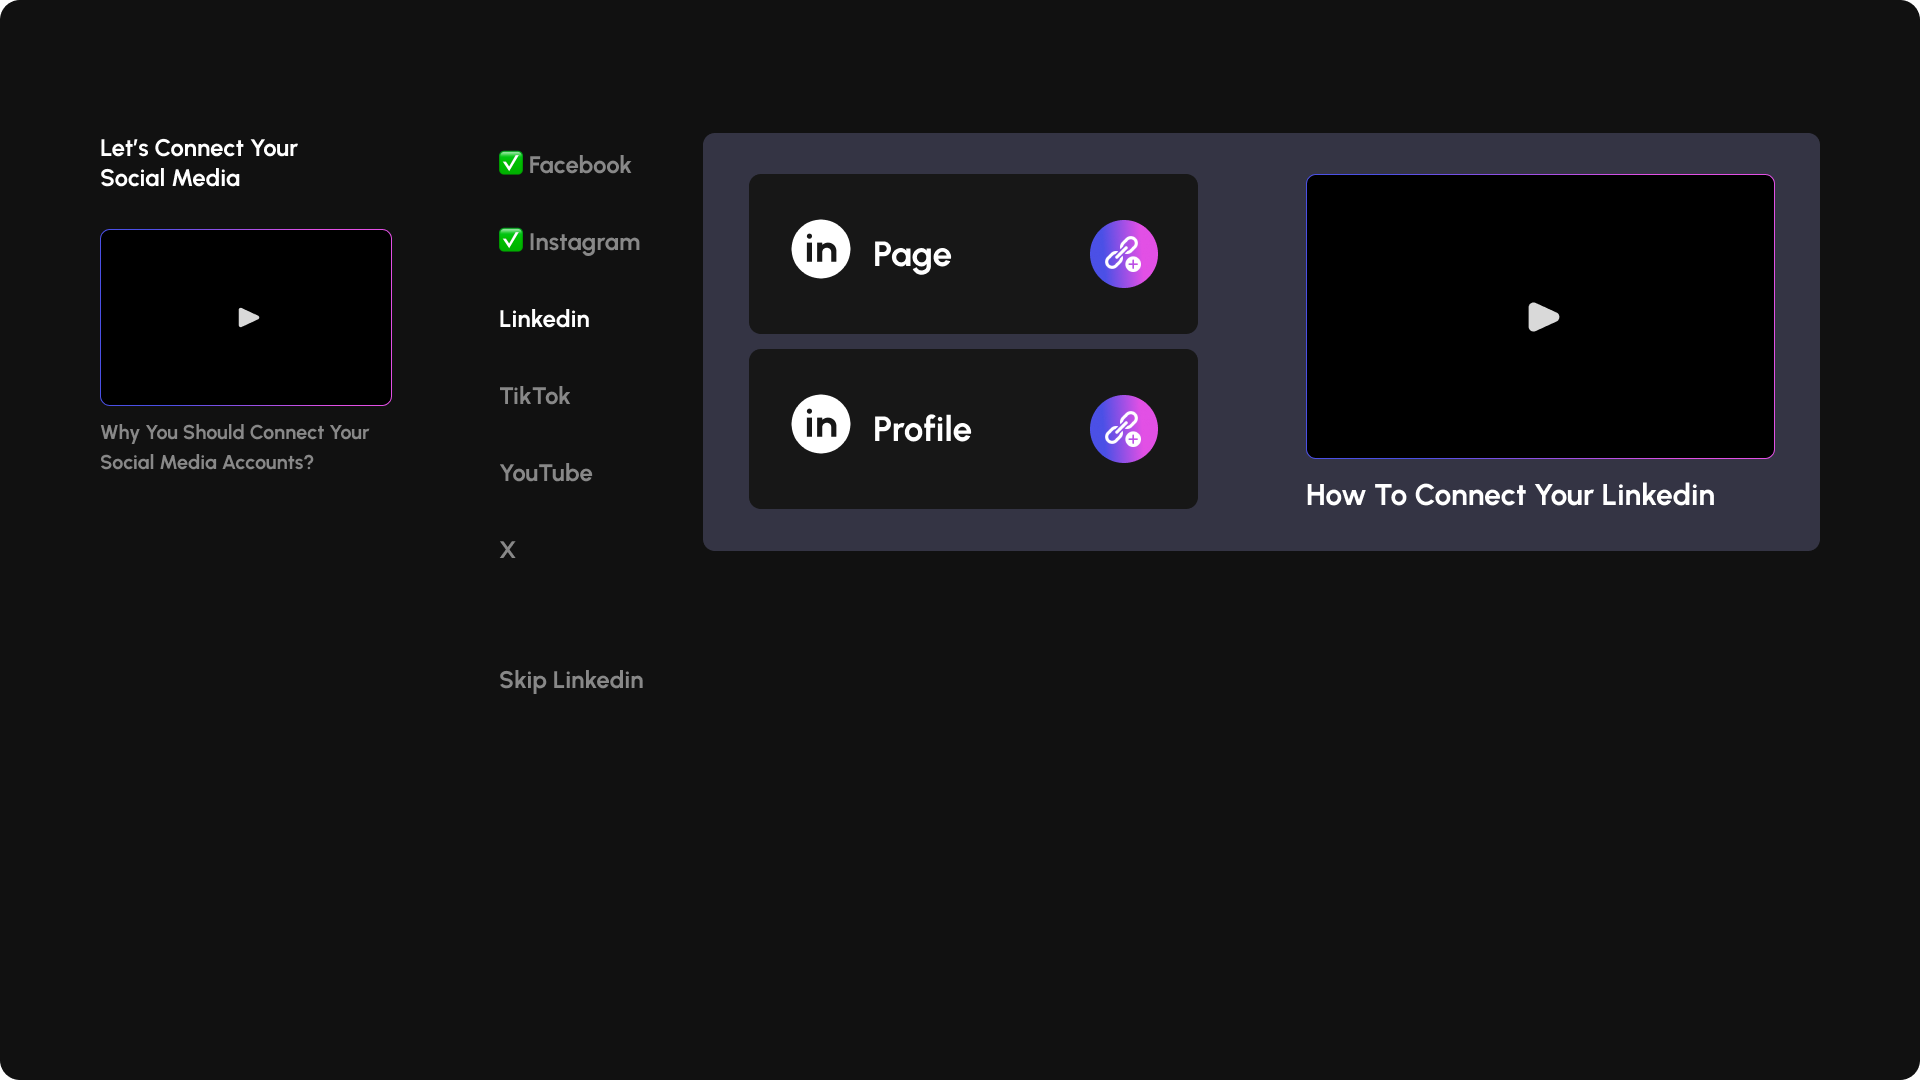Click the connect link icon beside Profile
The height and width of the screenshot is (1080, 1920).
[1123, 428]
